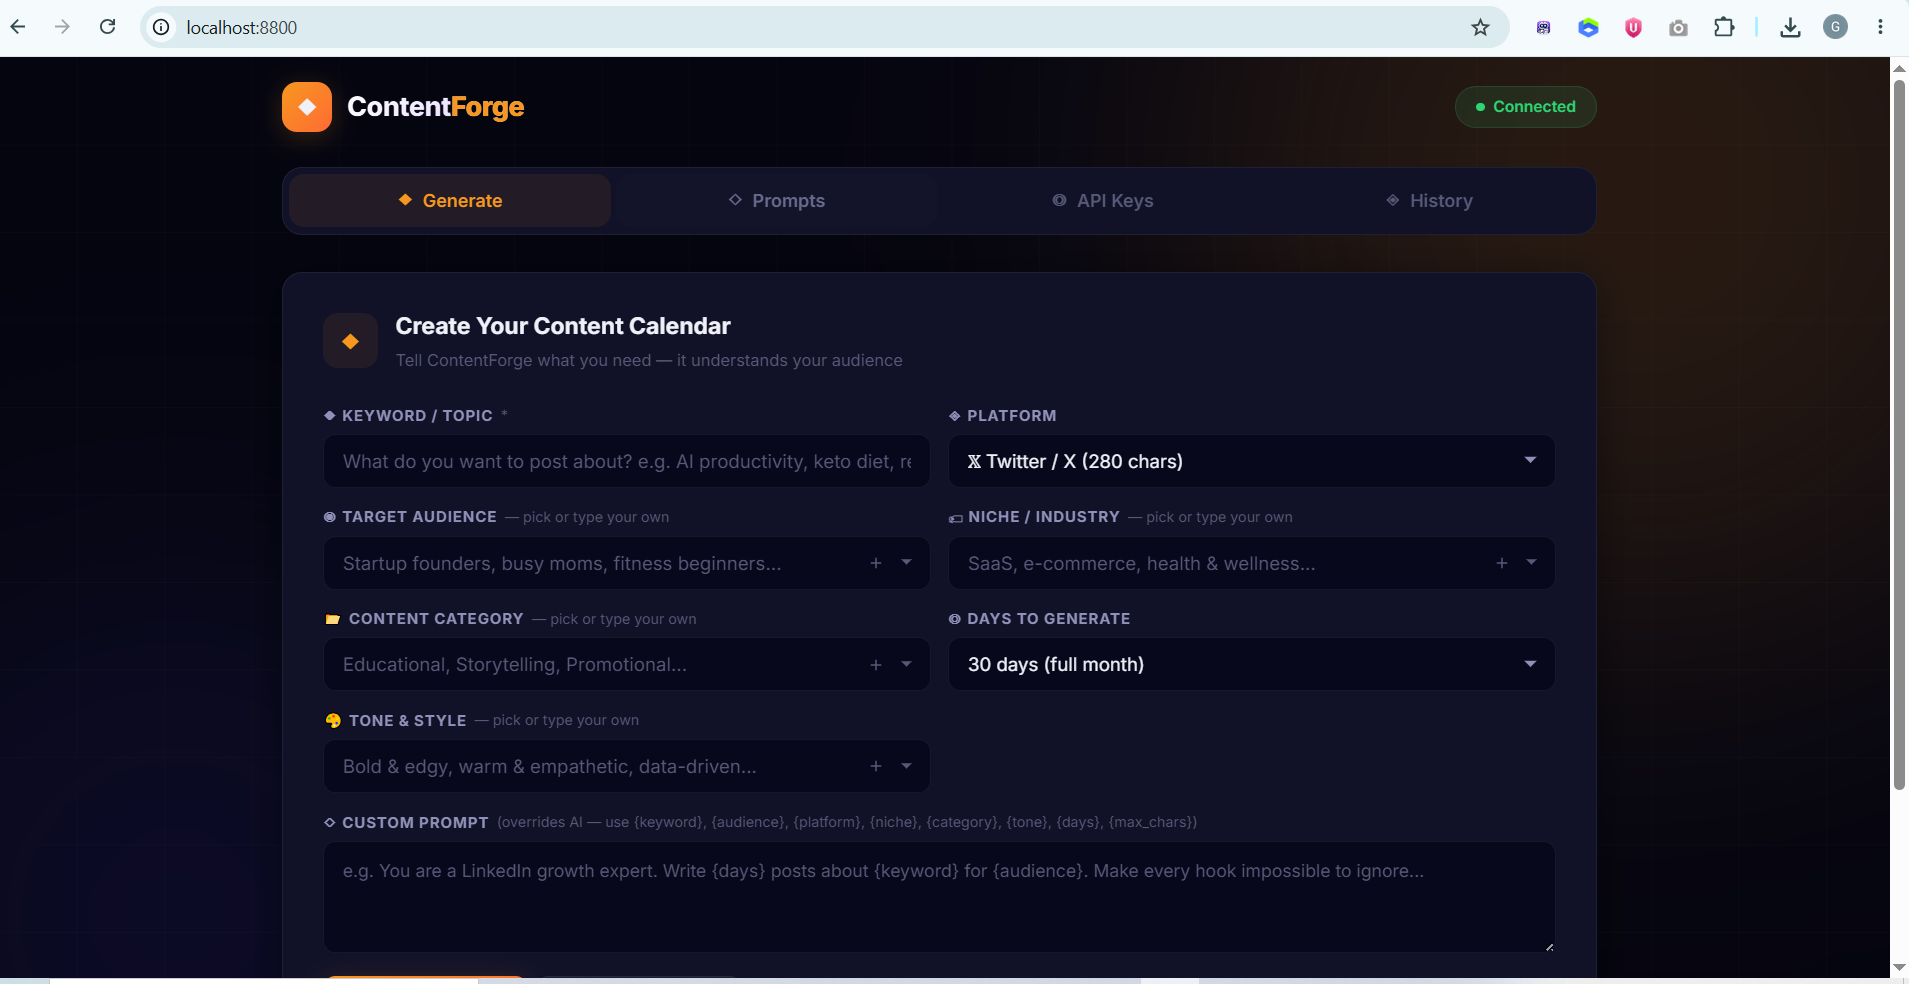Click the Keyword / Topic label text

417,416
